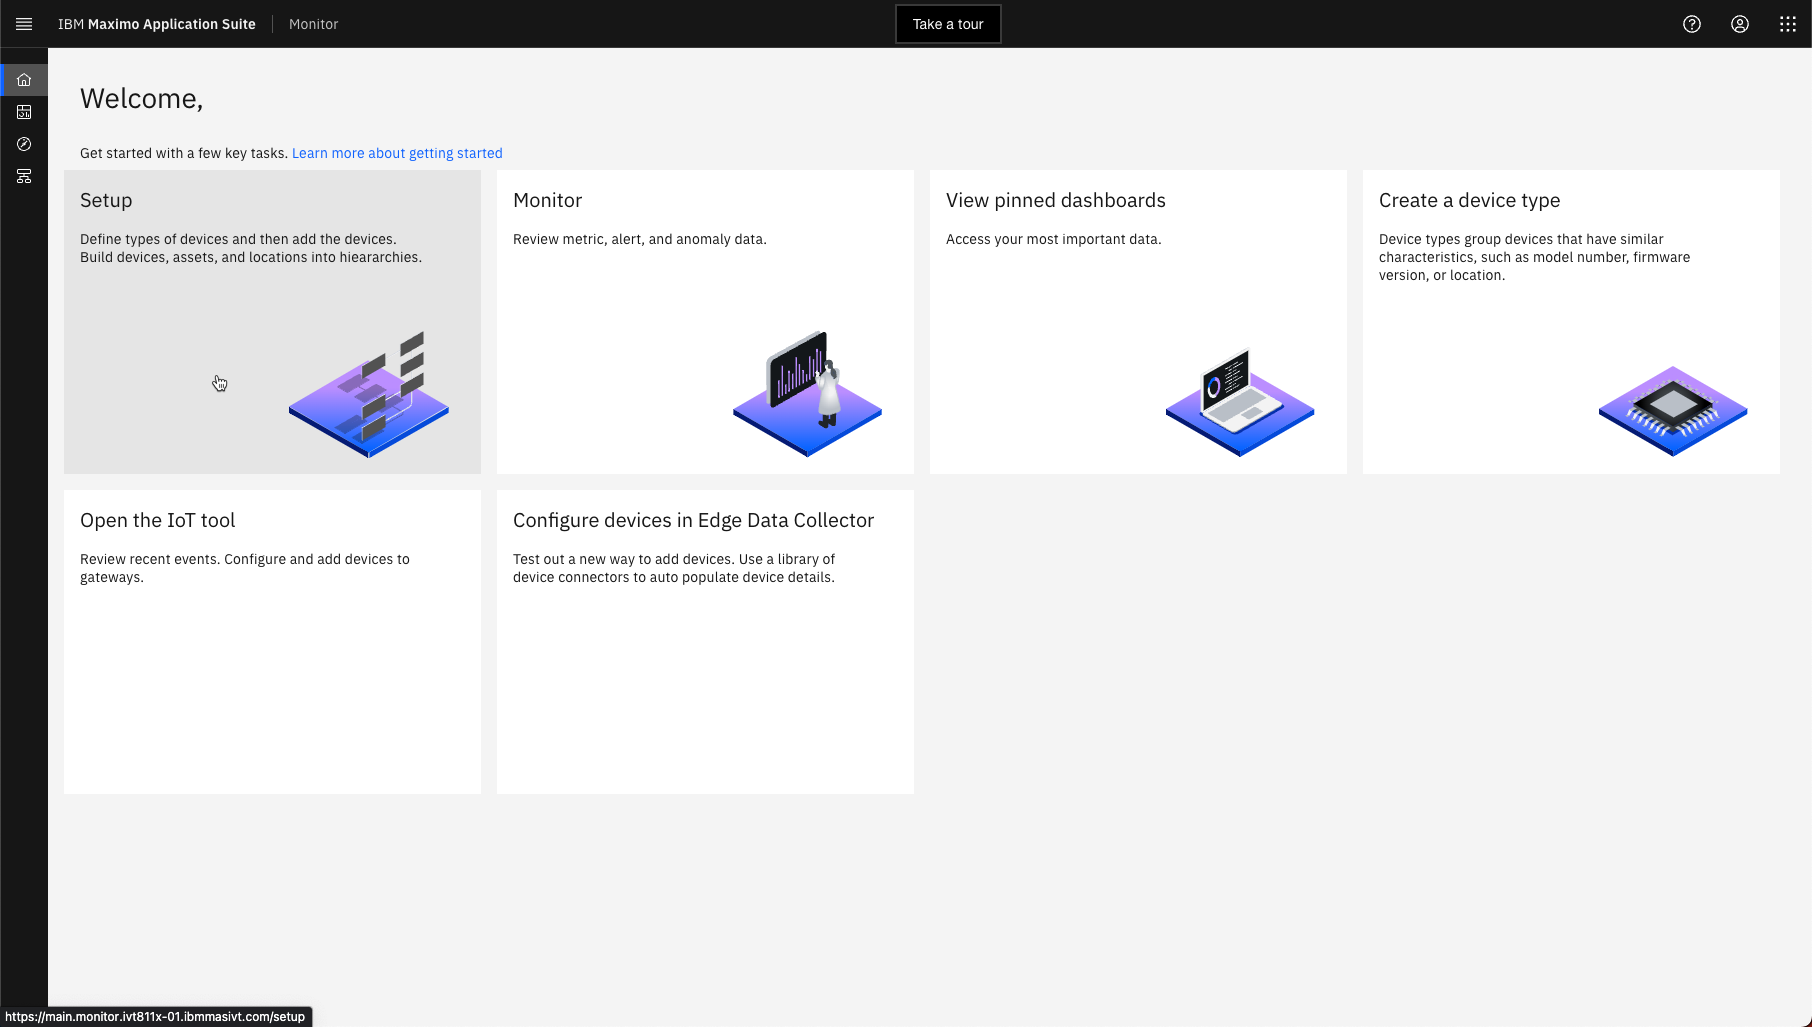Image resolution: width=1812 pixels, height=1027 pixels.
Task: Open the user profile icon
Action: click(x=1740, y=24)
